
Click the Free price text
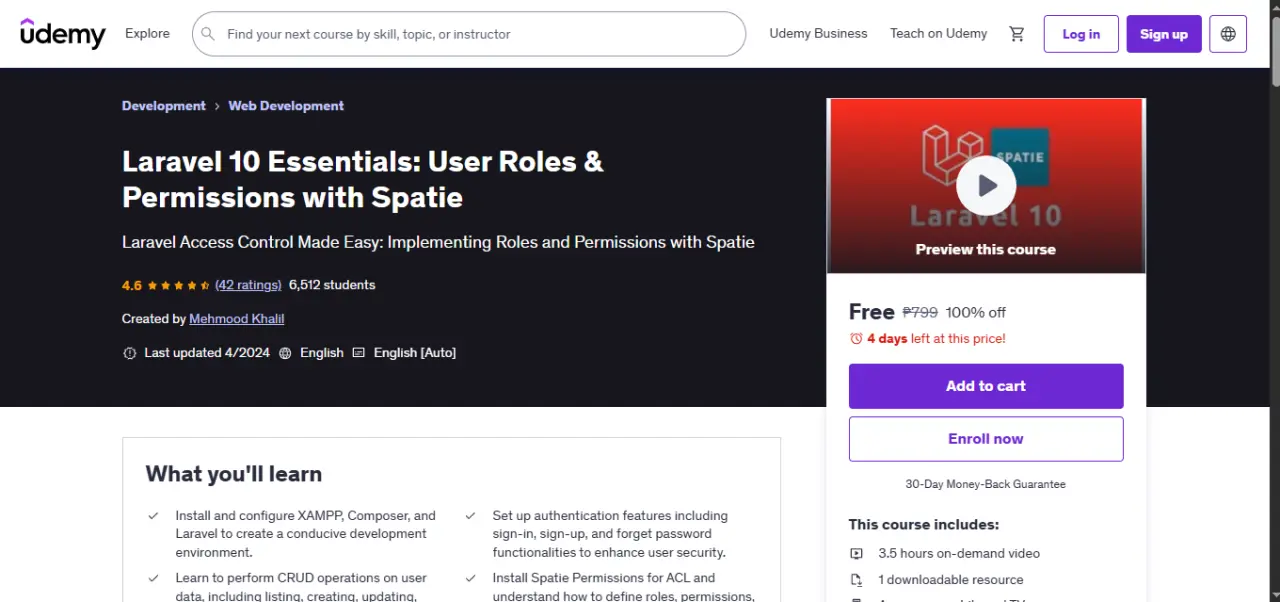pyautogui.click(x=872, y=312)
